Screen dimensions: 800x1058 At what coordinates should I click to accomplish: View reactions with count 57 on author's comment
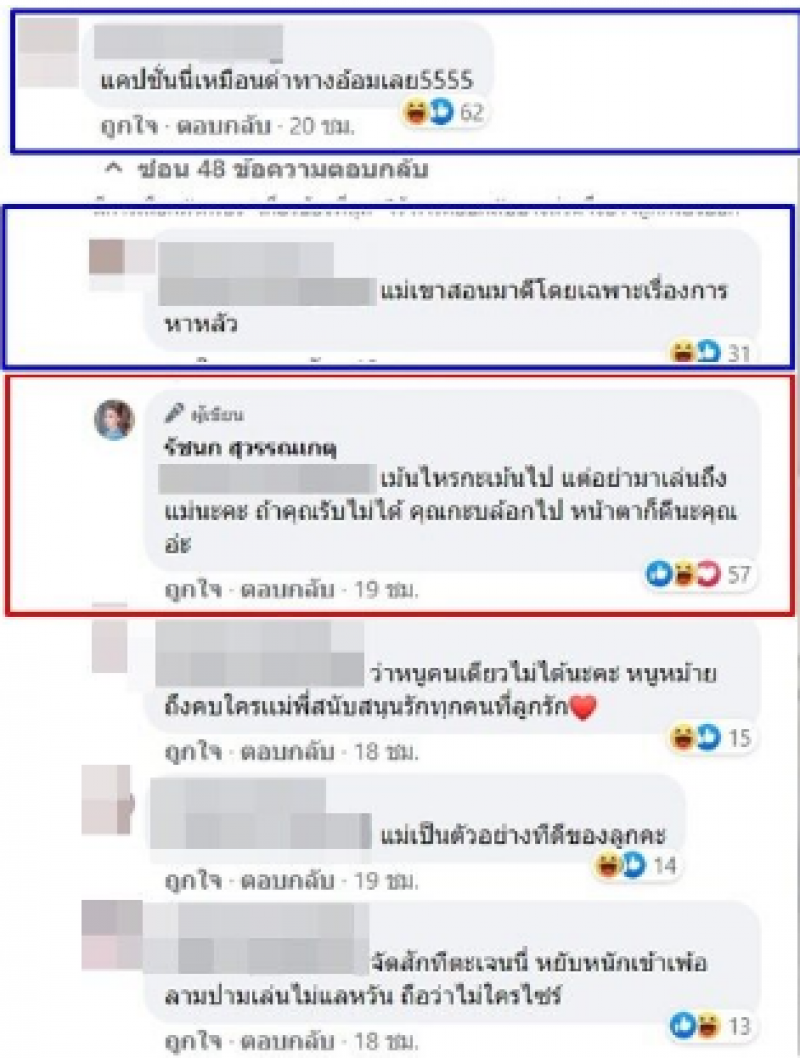click(x=698, y=574)
